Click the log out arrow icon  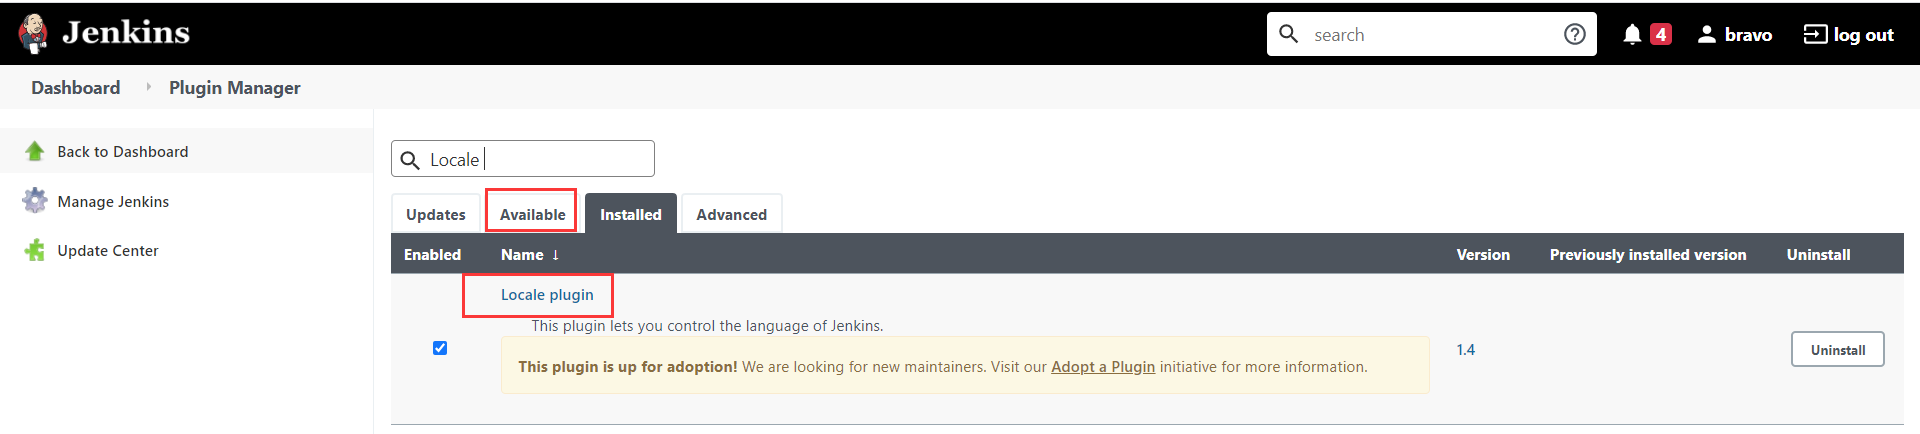point(1815,35)
